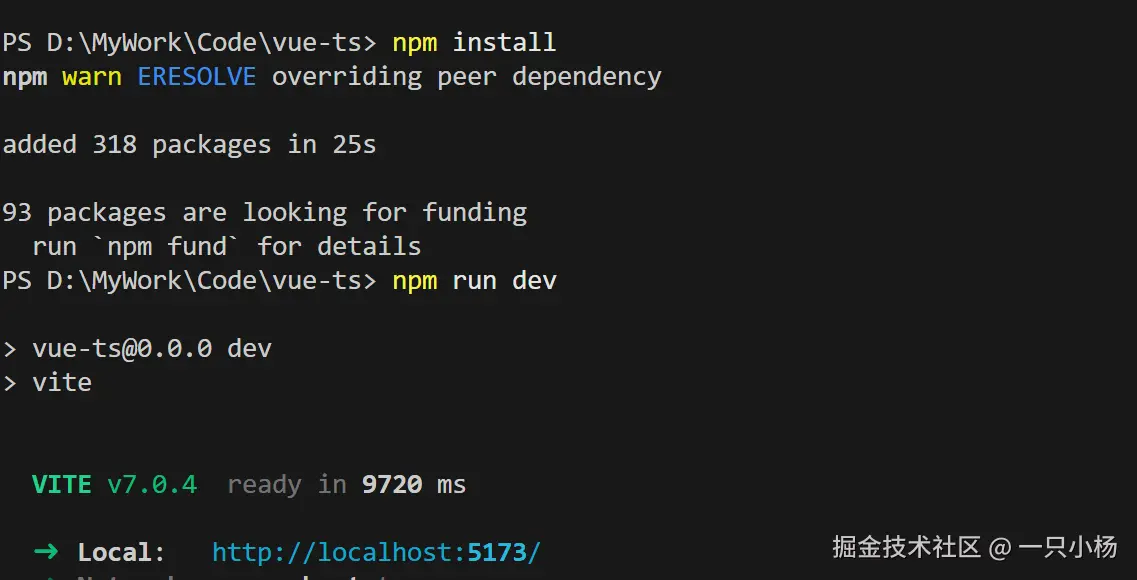The width and height of the screenshot is (1137, 580).
Task: Click the '> vue-ts@0.0.0 dev' line
Action: (137, 348)
